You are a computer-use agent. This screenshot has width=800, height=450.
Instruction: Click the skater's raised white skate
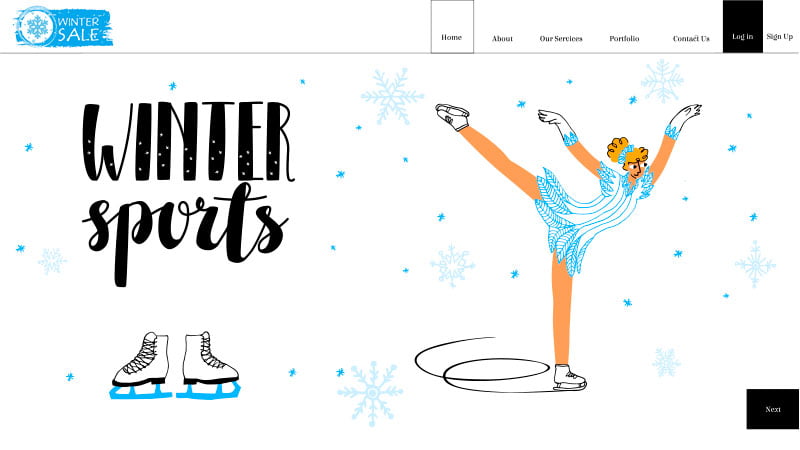452,117
